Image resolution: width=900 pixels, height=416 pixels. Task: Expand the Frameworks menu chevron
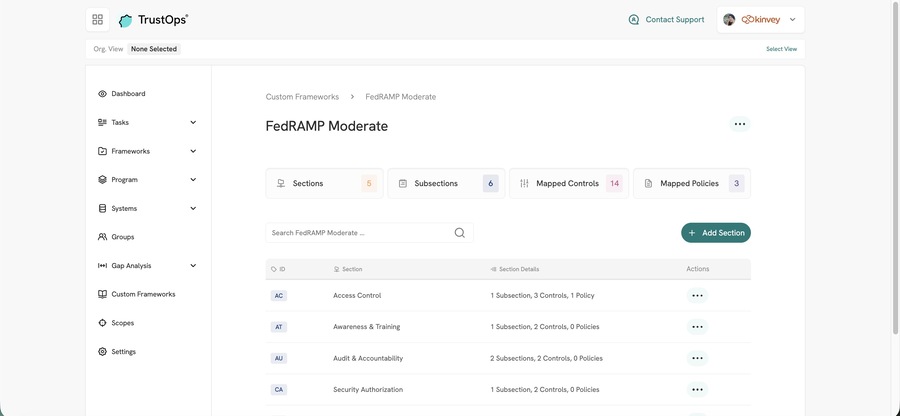(193, 151)
